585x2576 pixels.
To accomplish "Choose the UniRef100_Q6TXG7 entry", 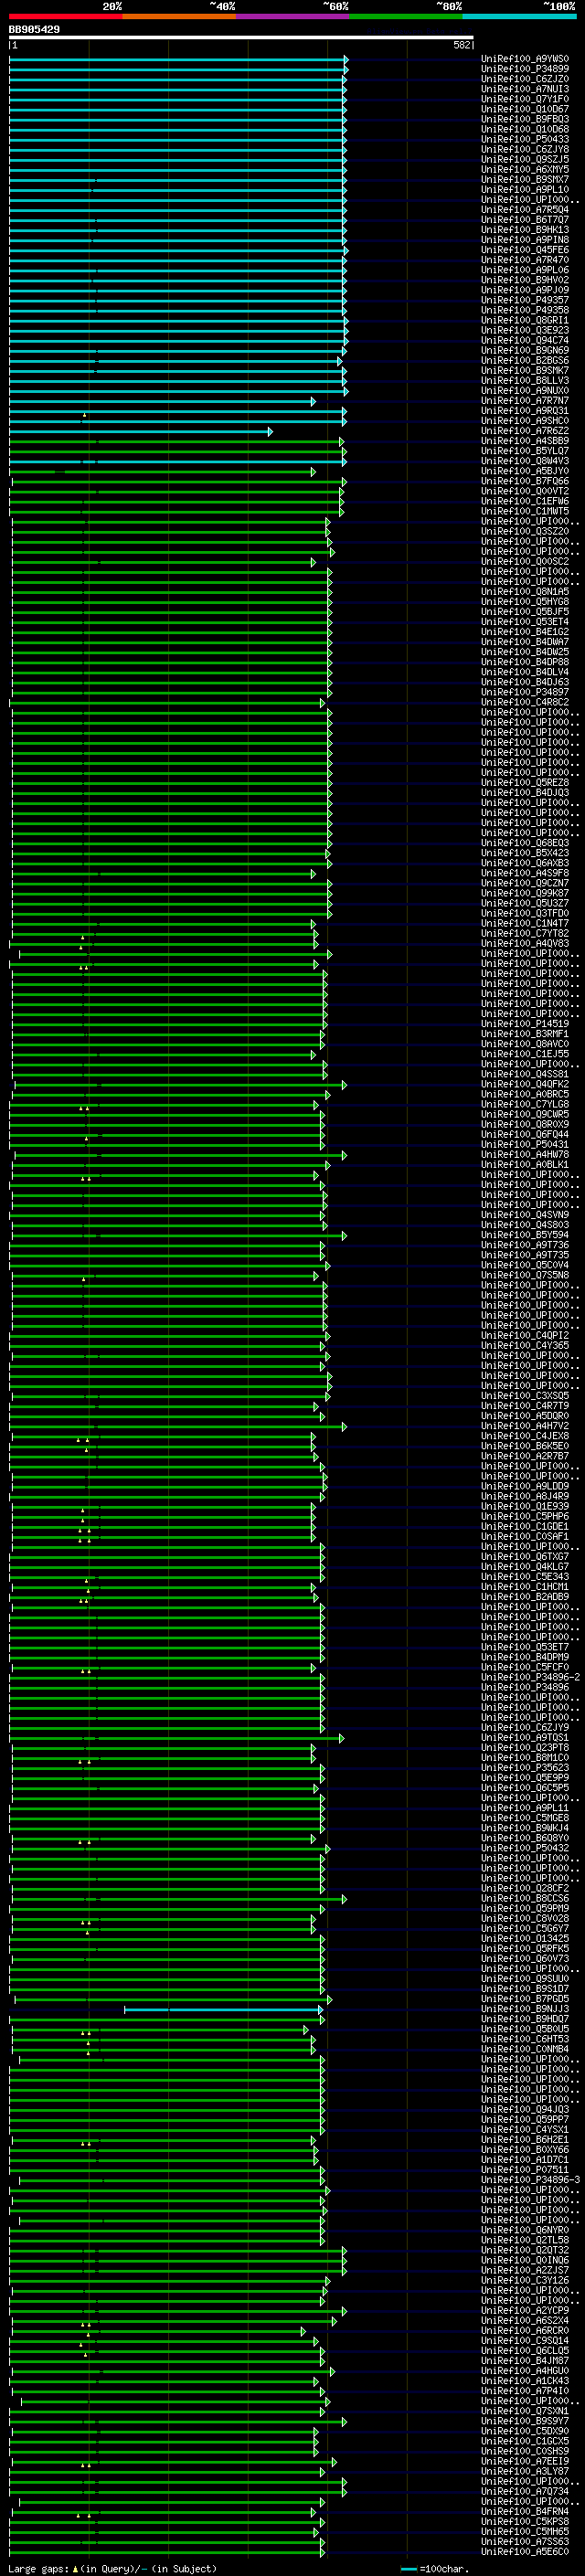I will pos(525,1557).
